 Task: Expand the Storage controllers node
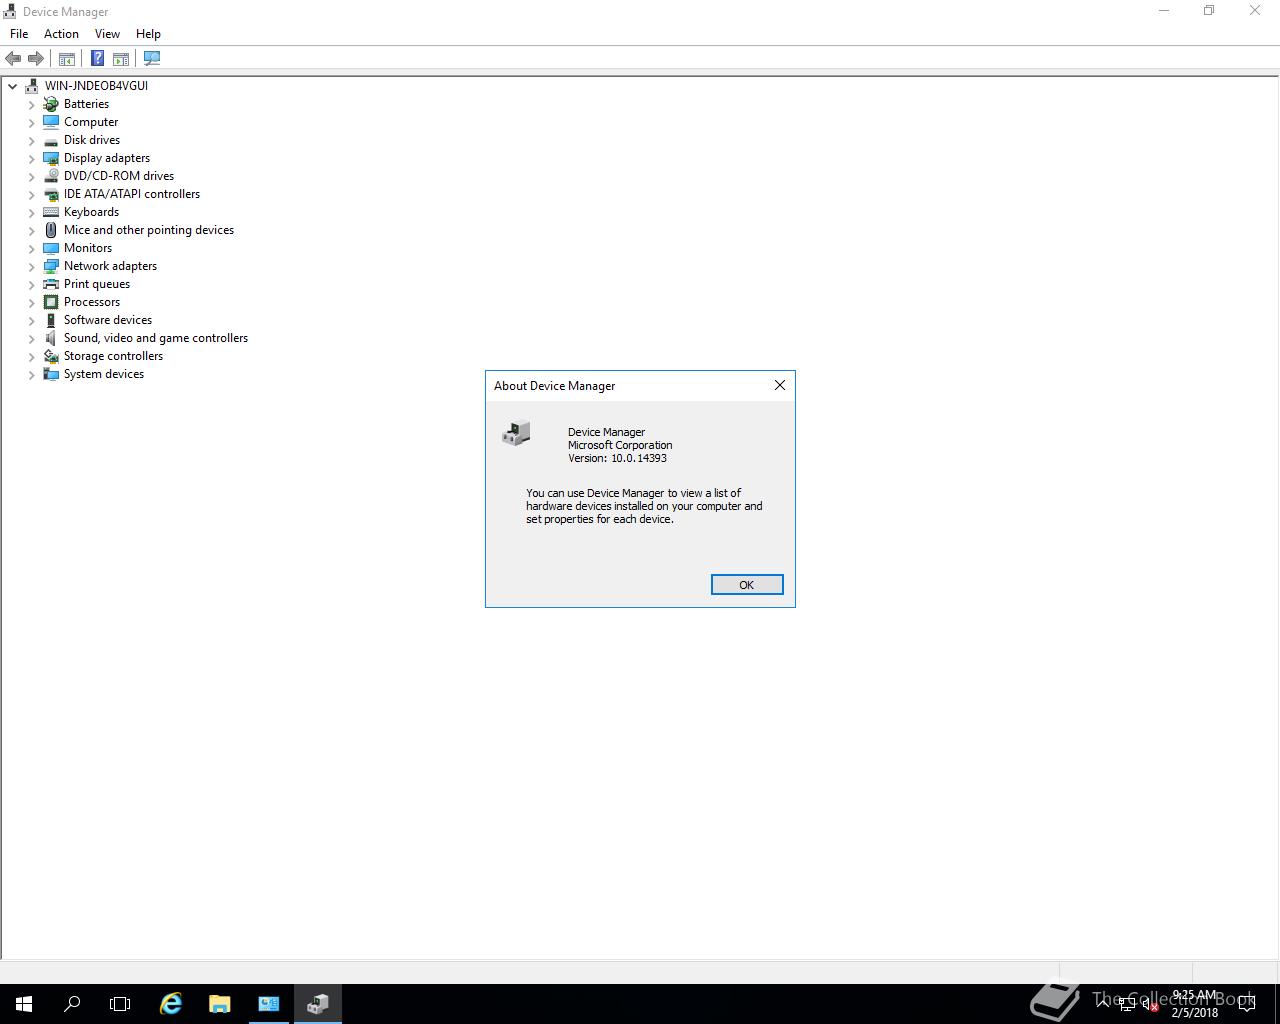[31, 356]
